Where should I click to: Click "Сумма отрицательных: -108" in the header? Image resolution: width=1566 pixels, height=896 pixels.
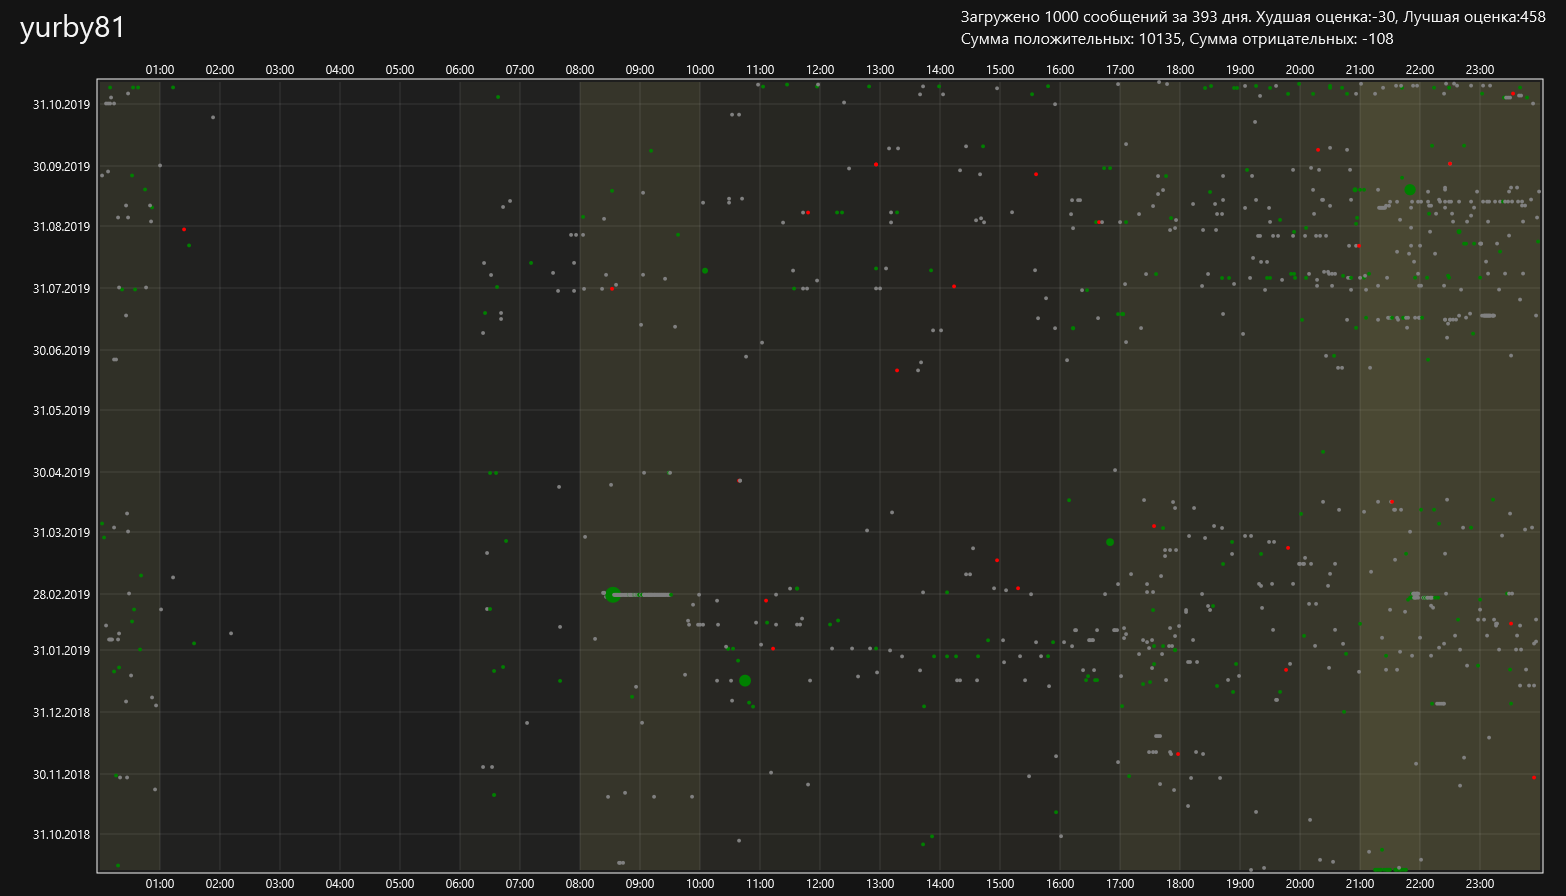click(1292, 39)
